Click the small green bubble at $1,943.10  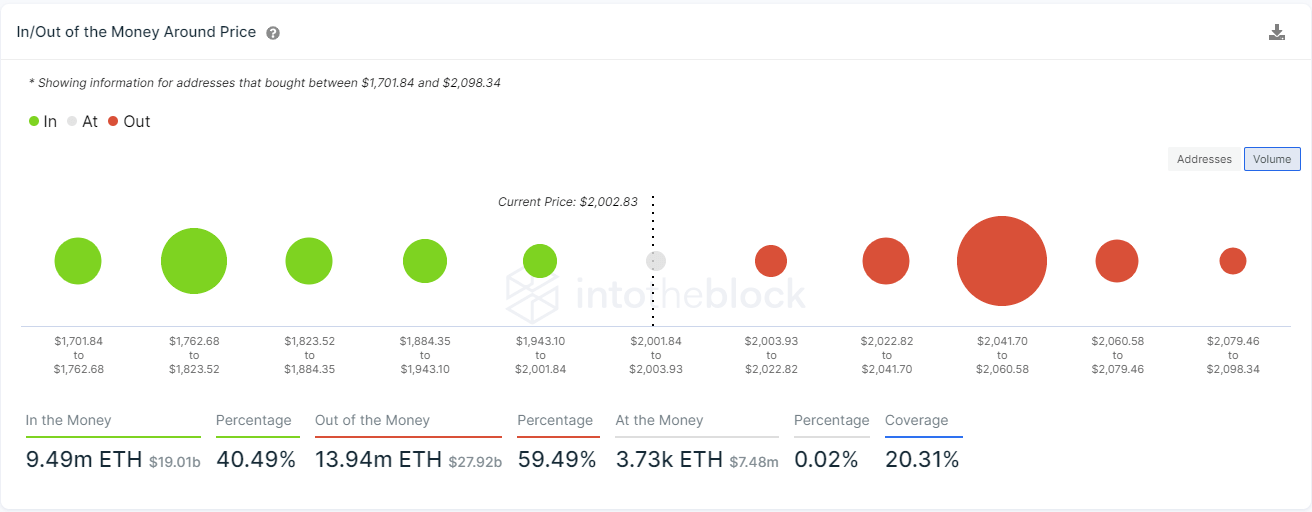click(540, 261)
